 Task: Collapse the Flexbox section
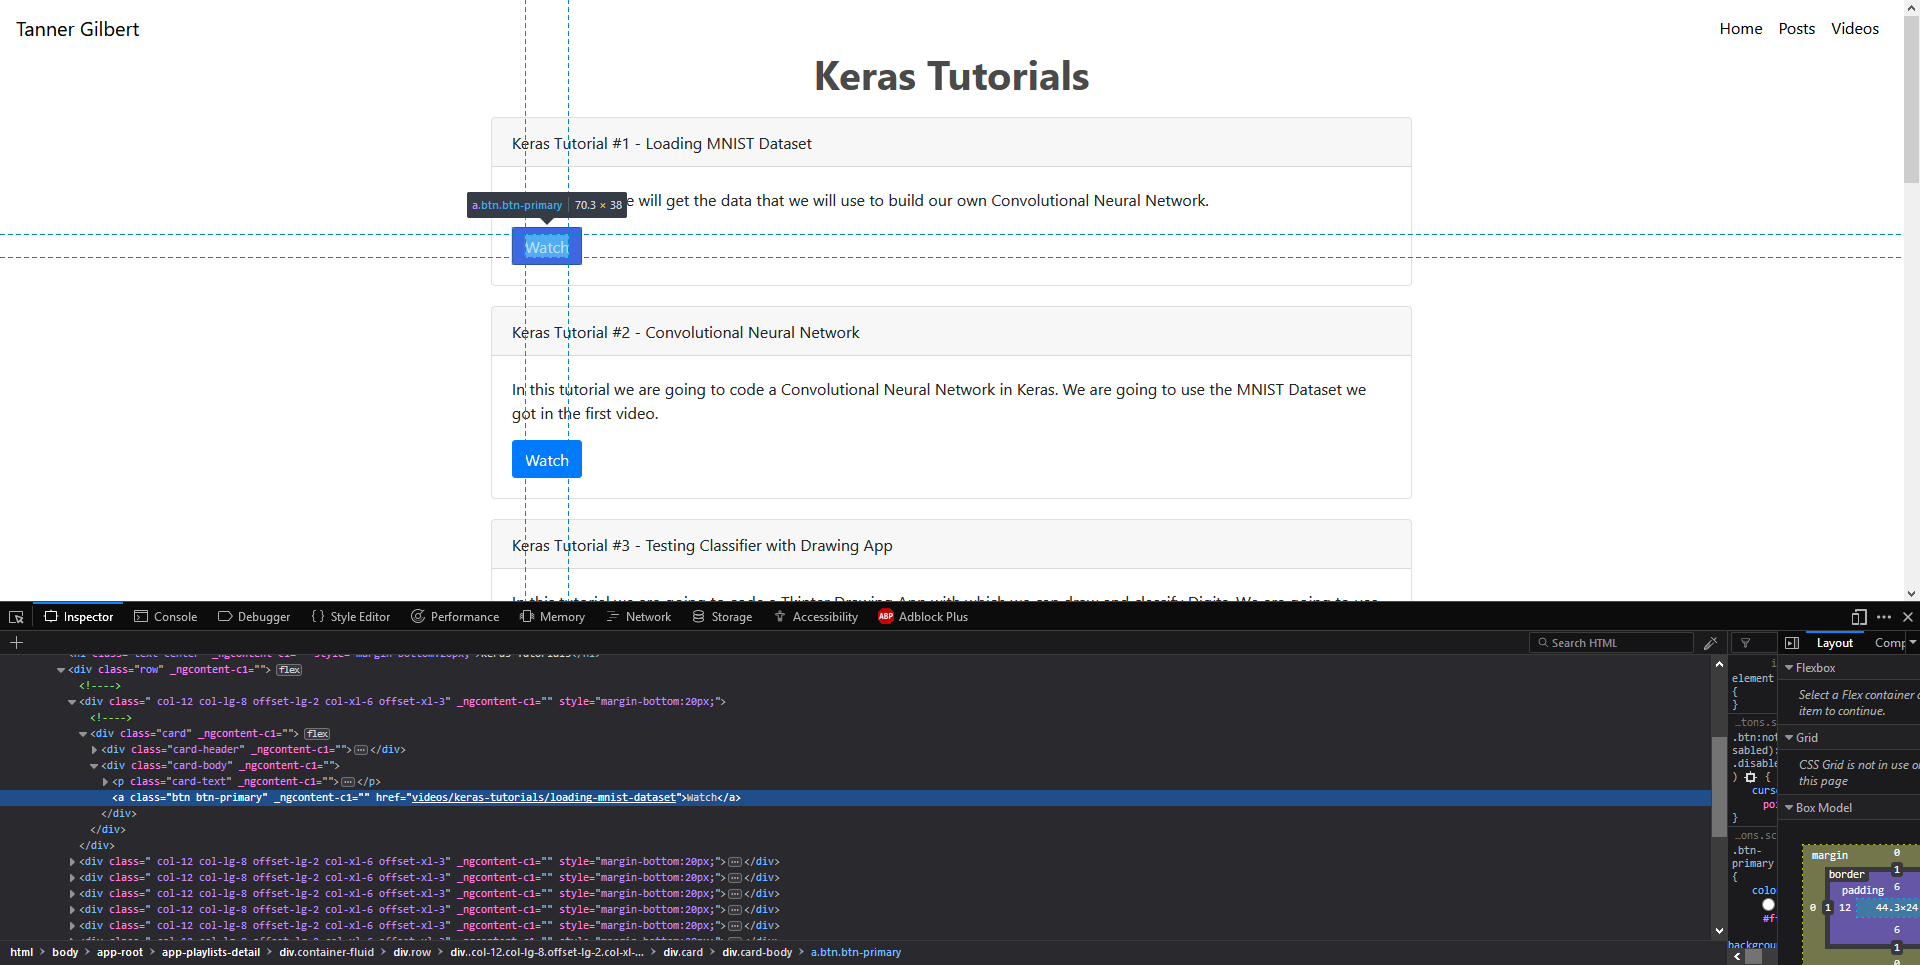pyautogui.click(x=1789, y=668)
